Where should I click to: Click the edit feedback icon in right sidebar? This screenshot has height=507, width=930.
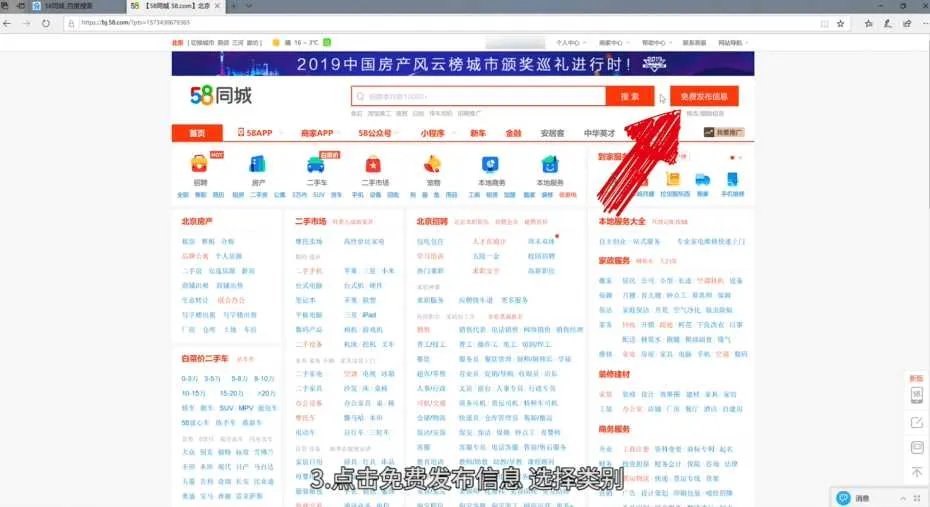(916, 422)
